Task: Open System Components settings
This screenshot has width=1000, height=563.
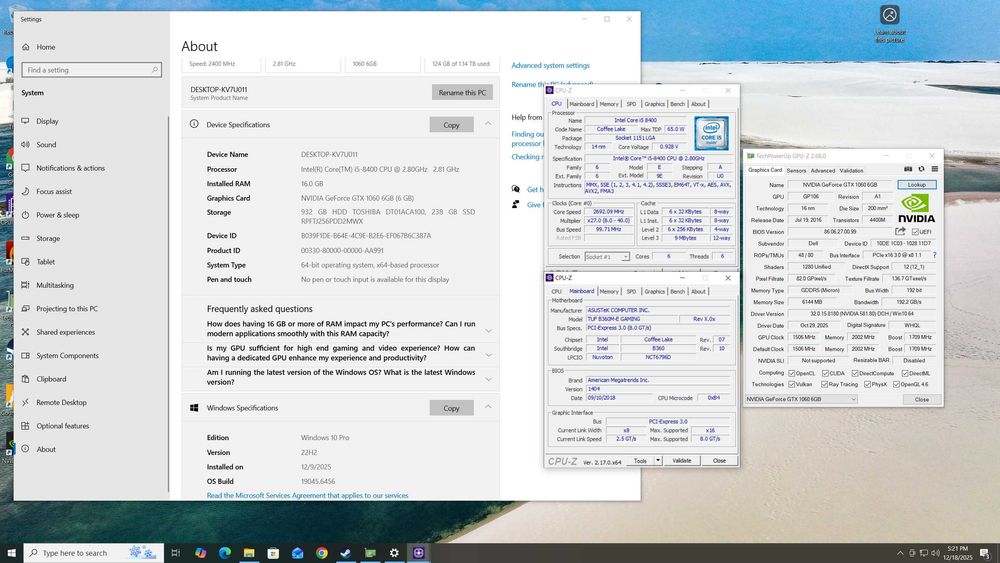Action: click(x=67, y=356)
